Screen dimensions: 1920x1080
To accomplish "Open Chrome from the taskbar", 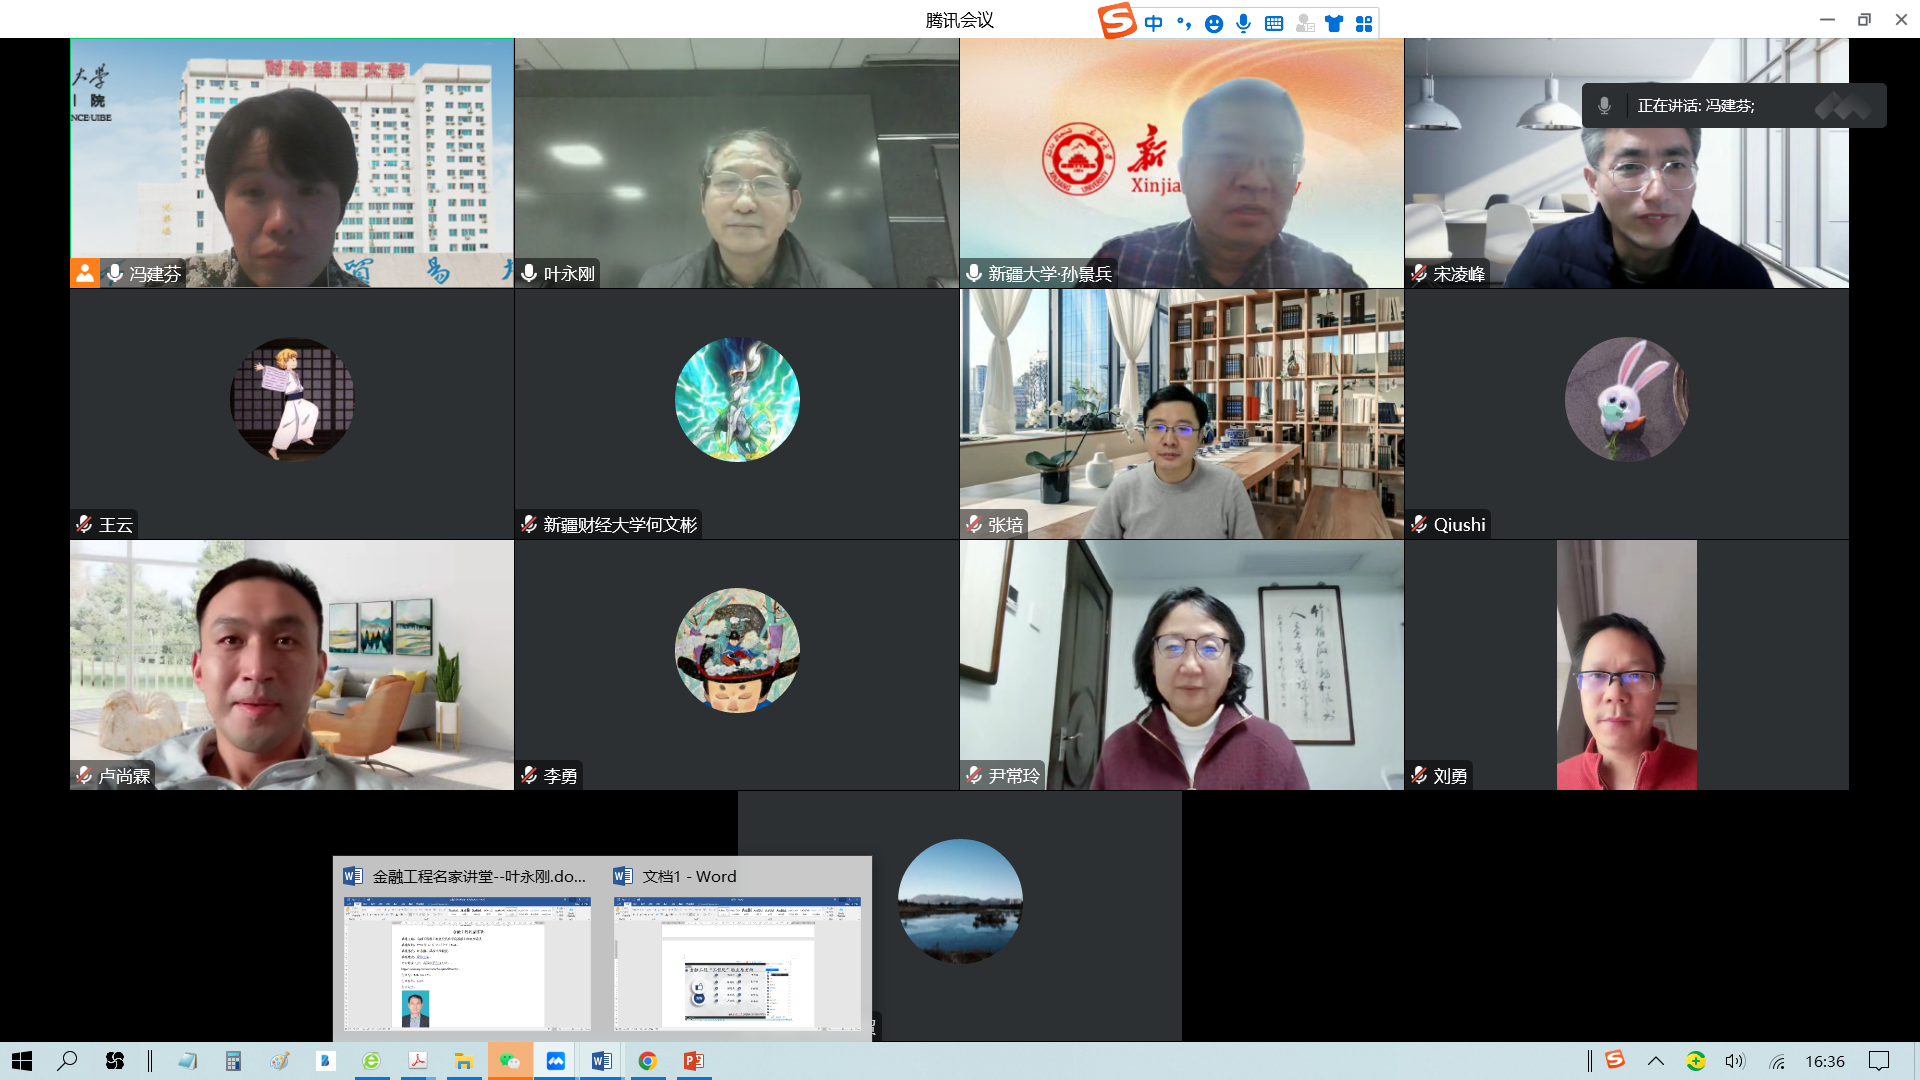I will pos(648,1061).
